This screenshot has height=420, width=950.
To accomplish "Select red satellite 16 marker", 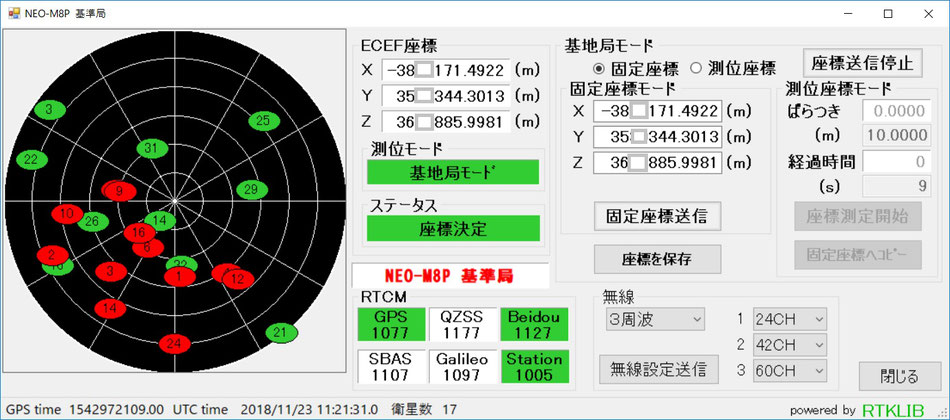I will click(139, 232).
